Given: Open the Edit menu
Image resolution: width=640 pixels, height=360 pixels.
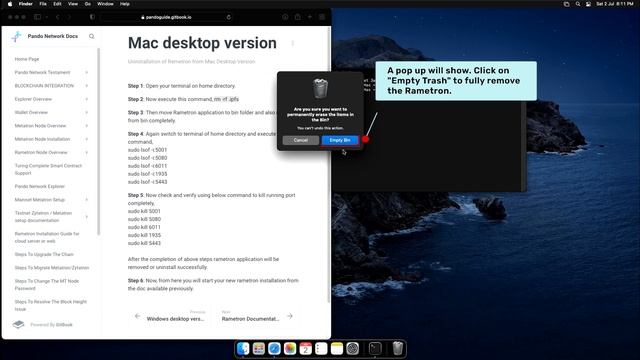Looking at the screenshot, I should (57, 4).
